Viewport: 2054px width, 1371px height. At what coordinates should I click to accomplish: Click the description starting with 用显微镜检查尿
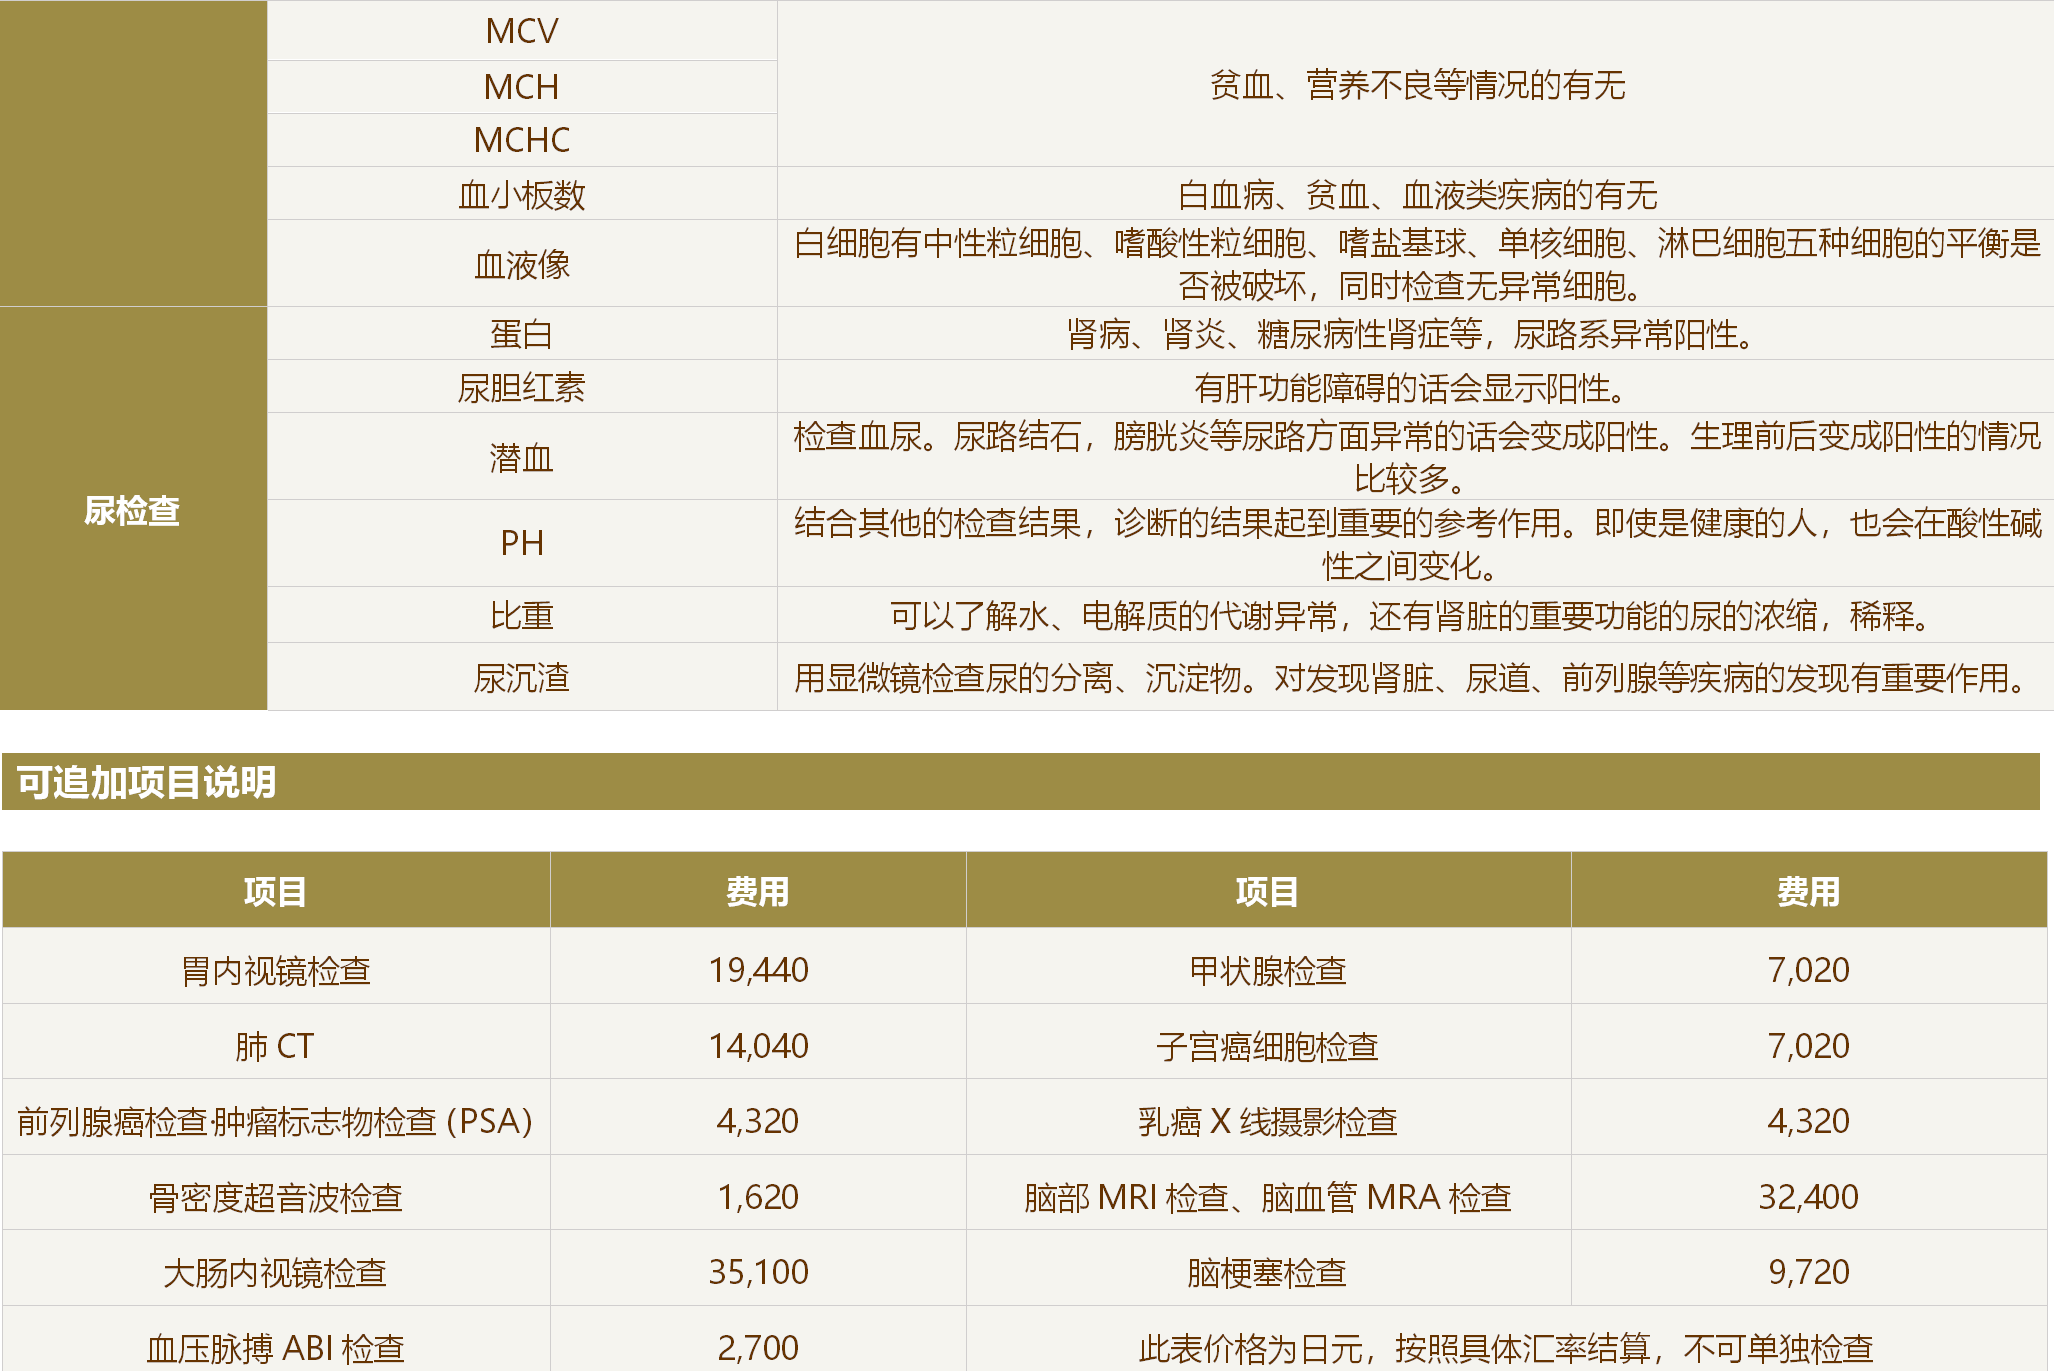coord(1417,677)
